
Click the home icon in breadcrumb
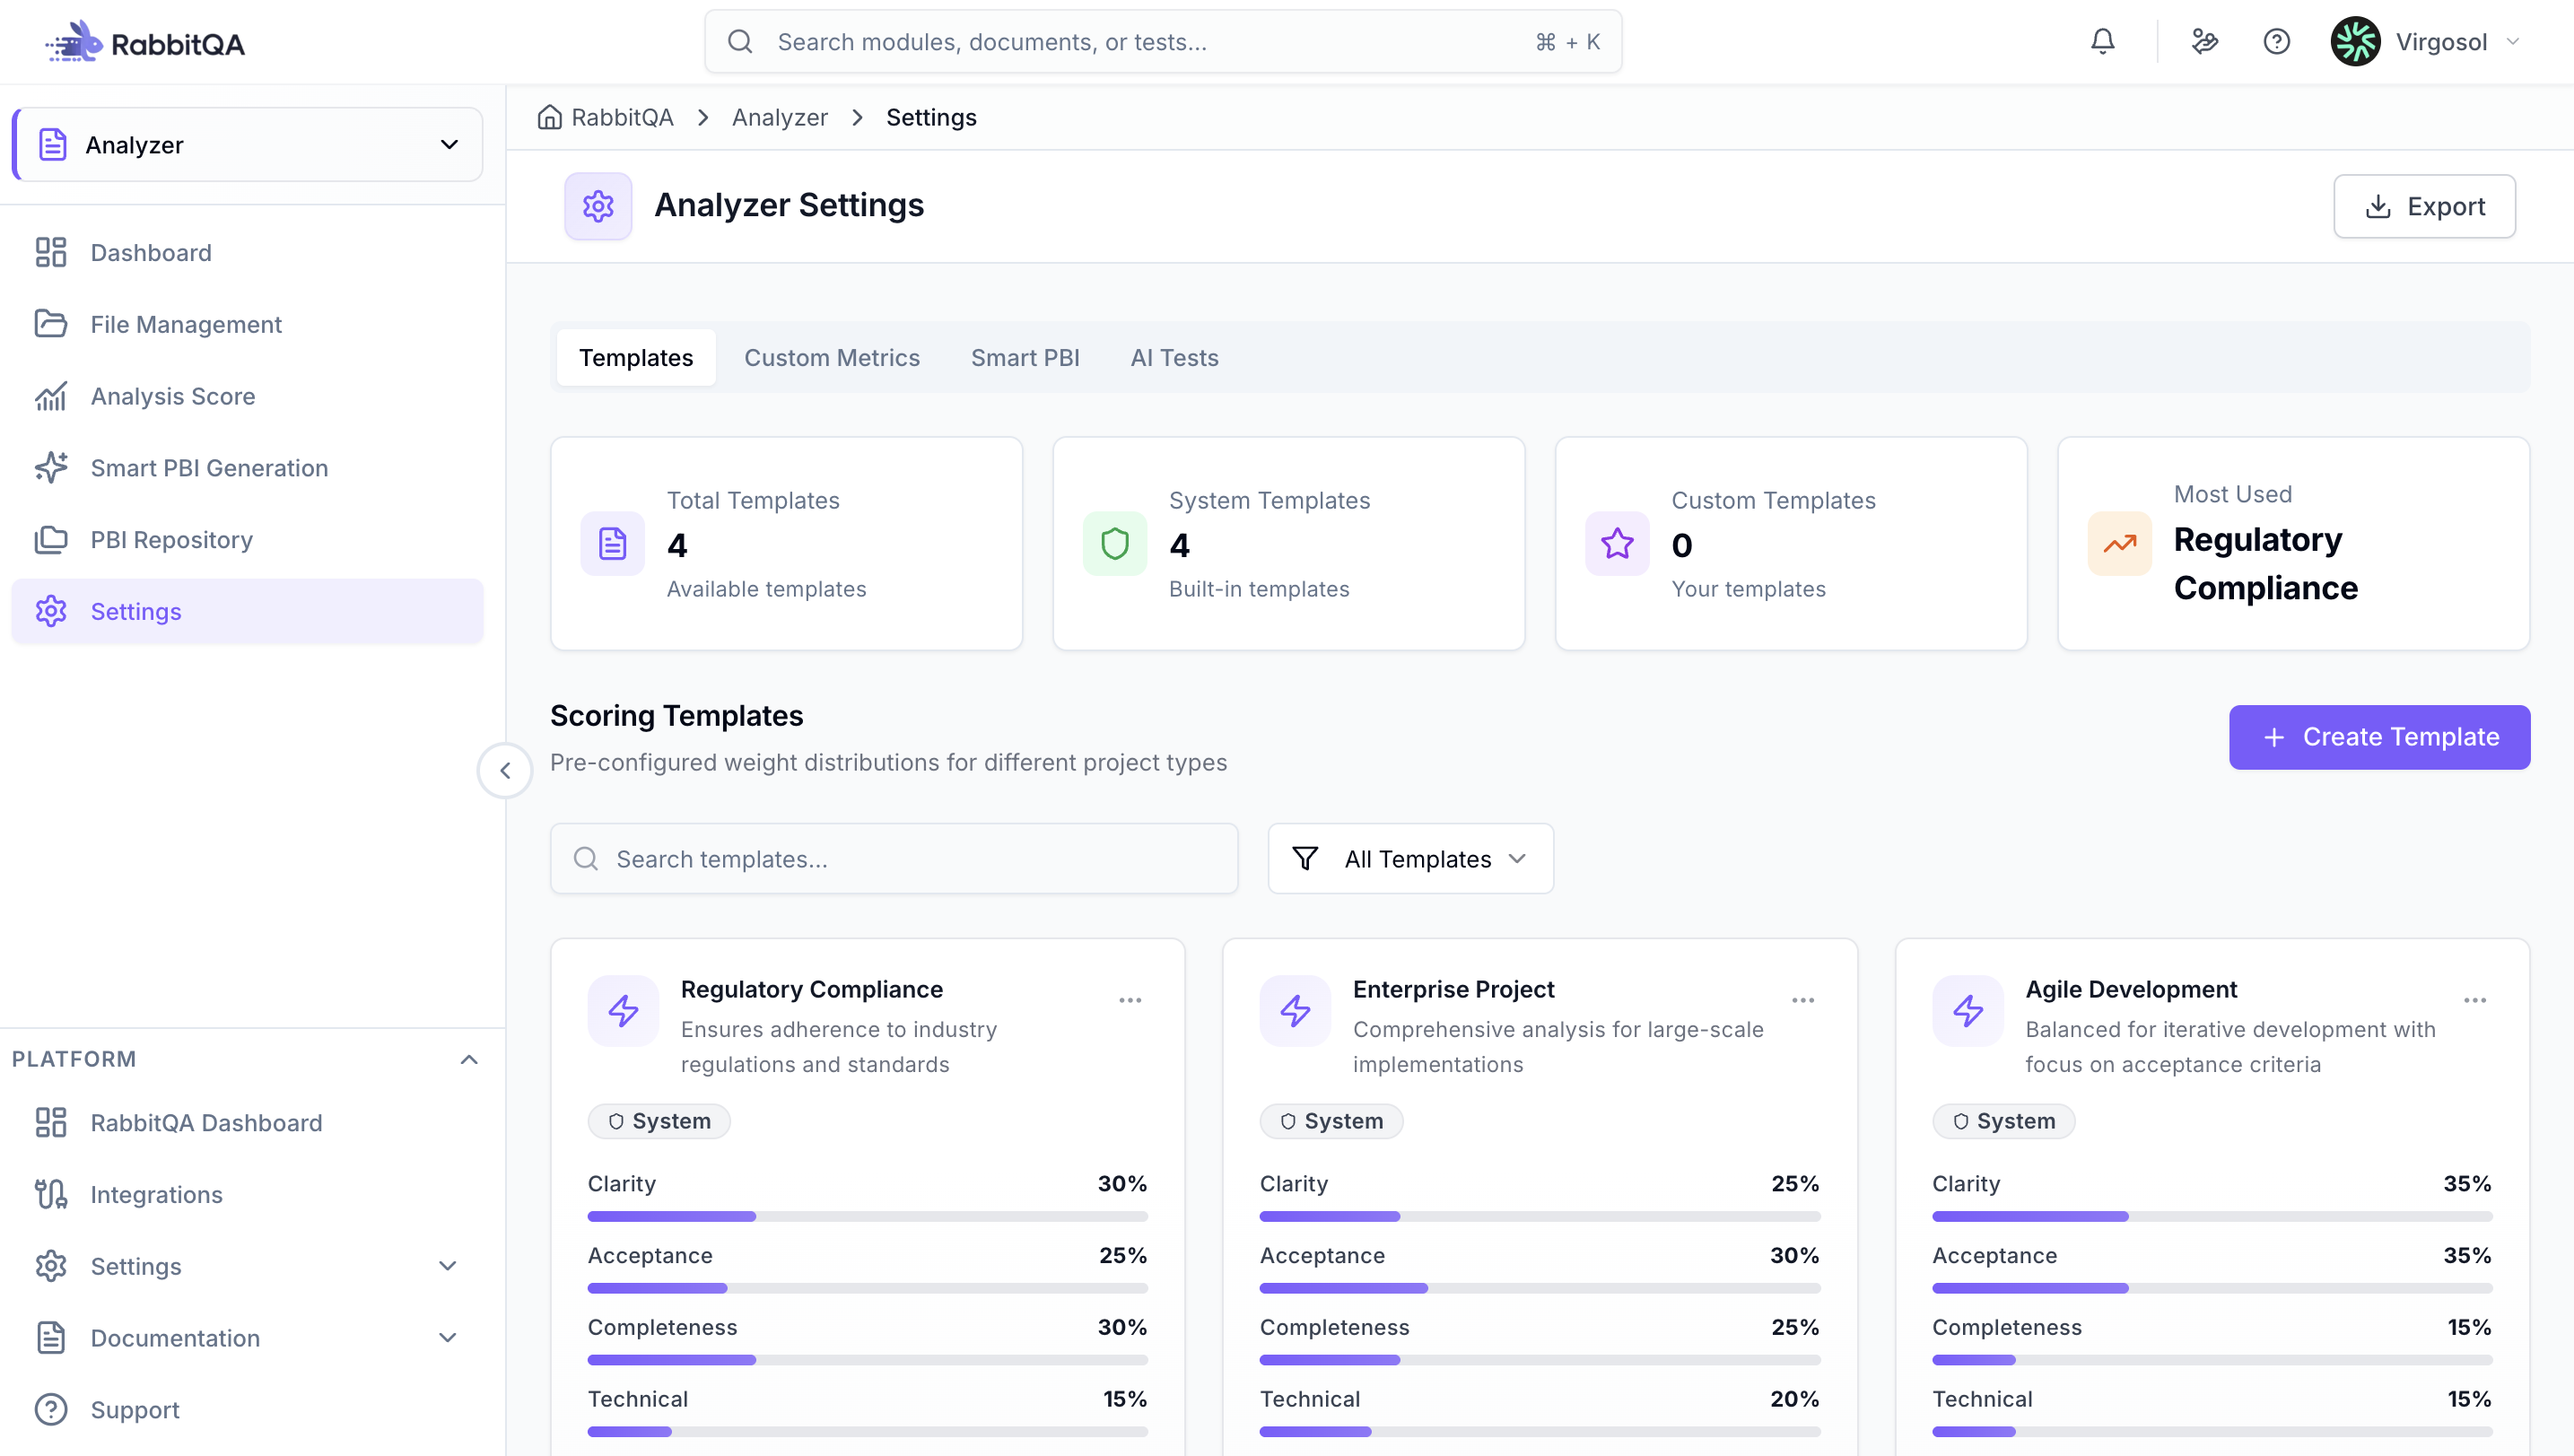[x=549, y=117]
